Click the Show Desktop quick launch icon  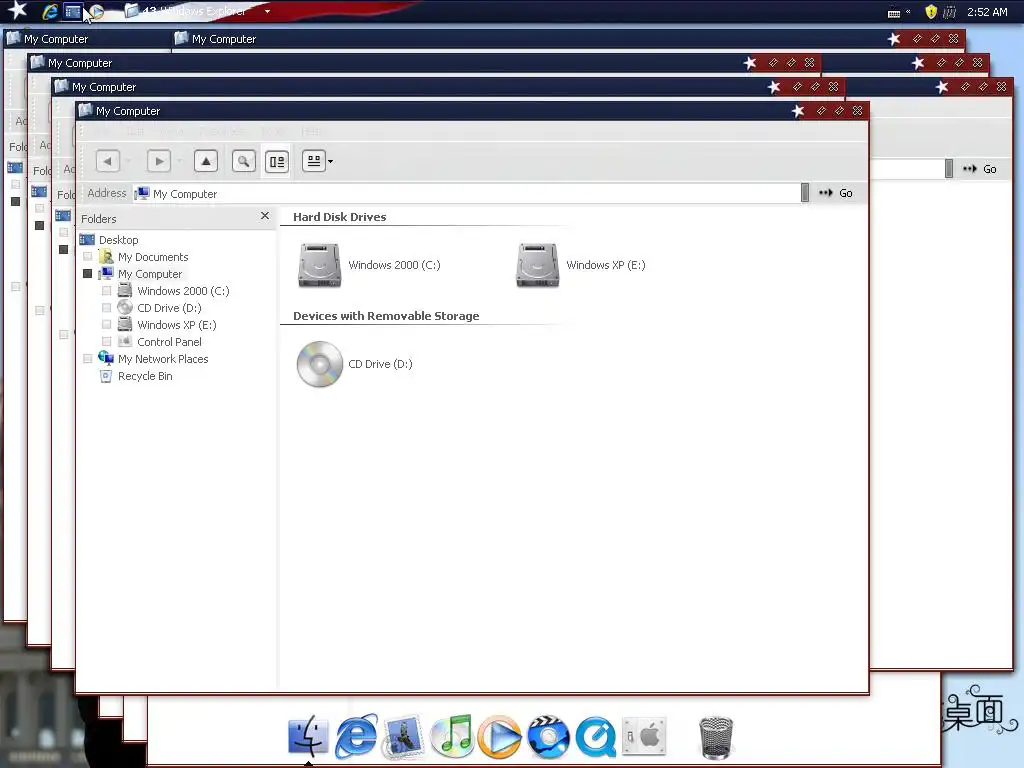pyautogui.click(x=72, y=11)
